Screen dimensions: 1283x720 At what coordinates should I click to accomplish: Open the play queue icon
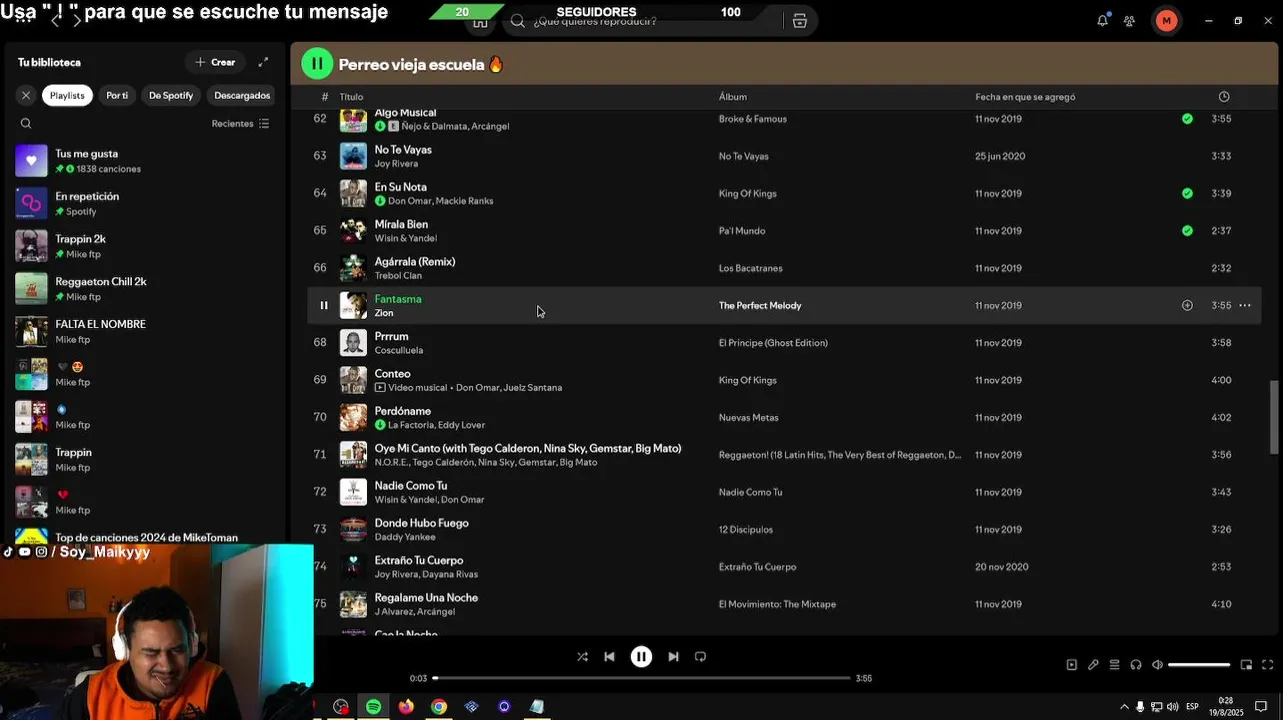pyautogui.click(x=1114, y=665)
